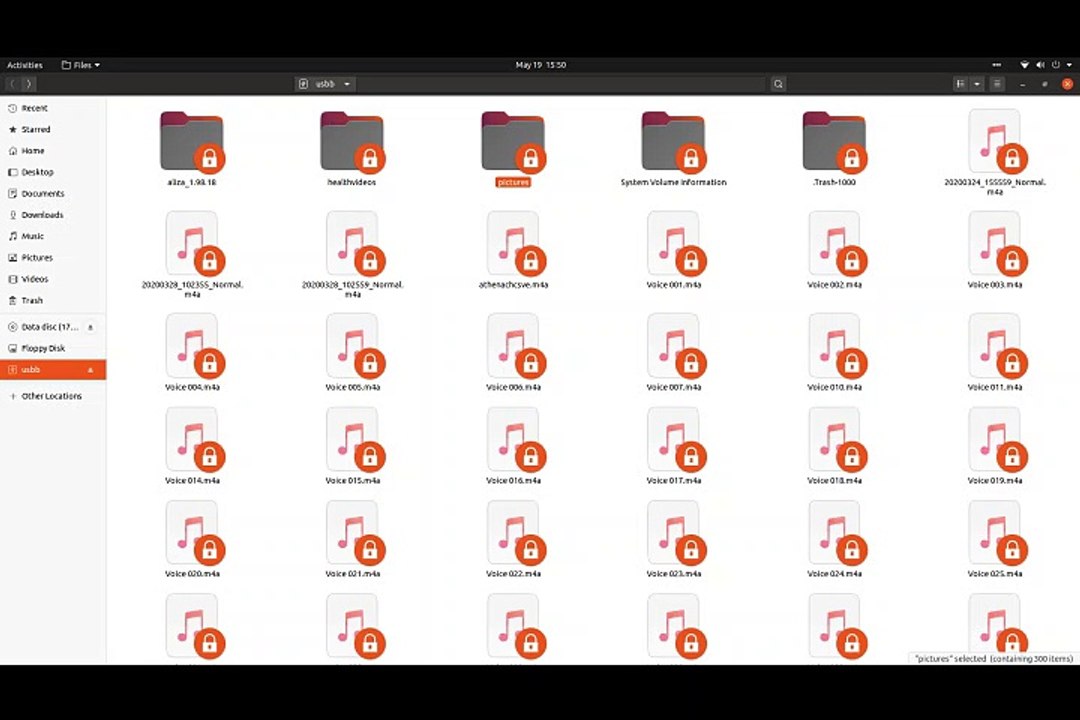This screenshot has width=1080, height=720.
Task: Click the Voice 024.m4a file name
Action: tap(834, 574)
